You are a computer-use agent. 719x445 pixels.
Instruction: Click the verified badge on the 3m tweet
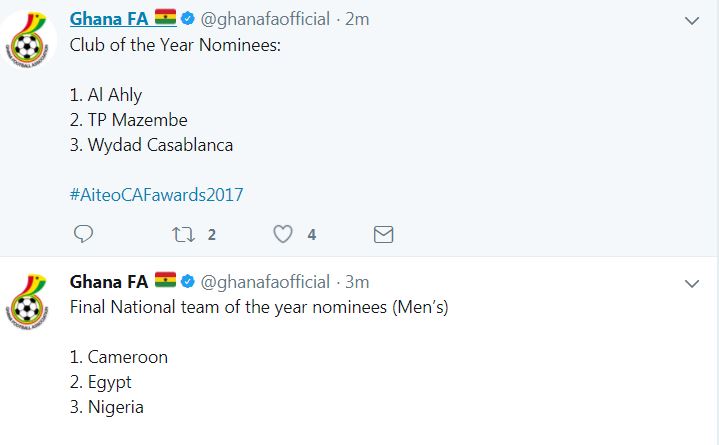click(x=187, y=281)
